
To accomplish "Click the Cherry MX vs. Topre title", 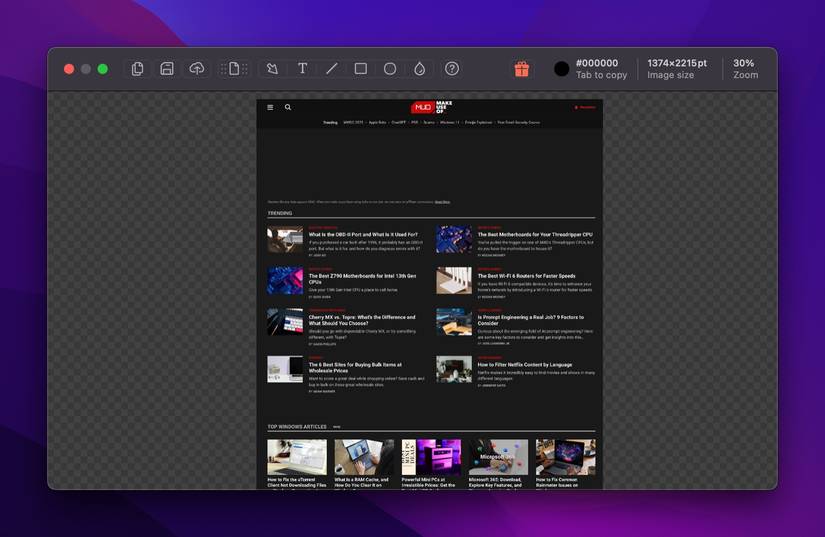I will 362,320.
